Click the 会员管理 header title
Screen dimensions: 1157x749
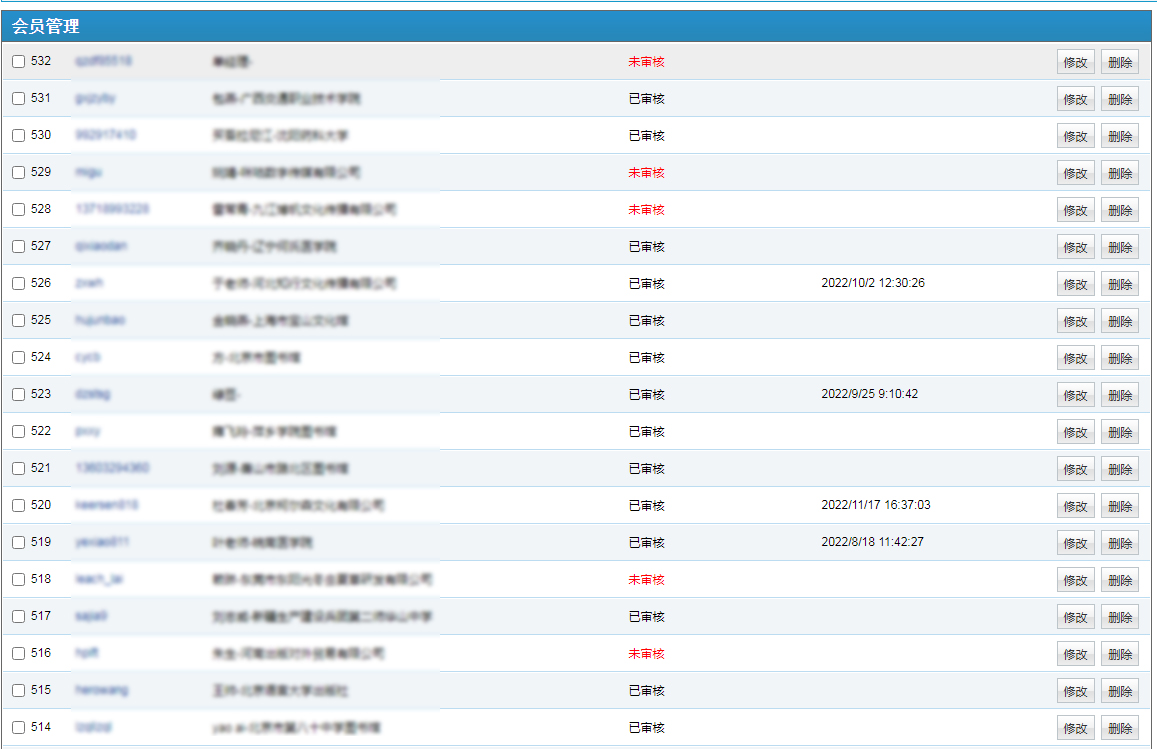46,27
